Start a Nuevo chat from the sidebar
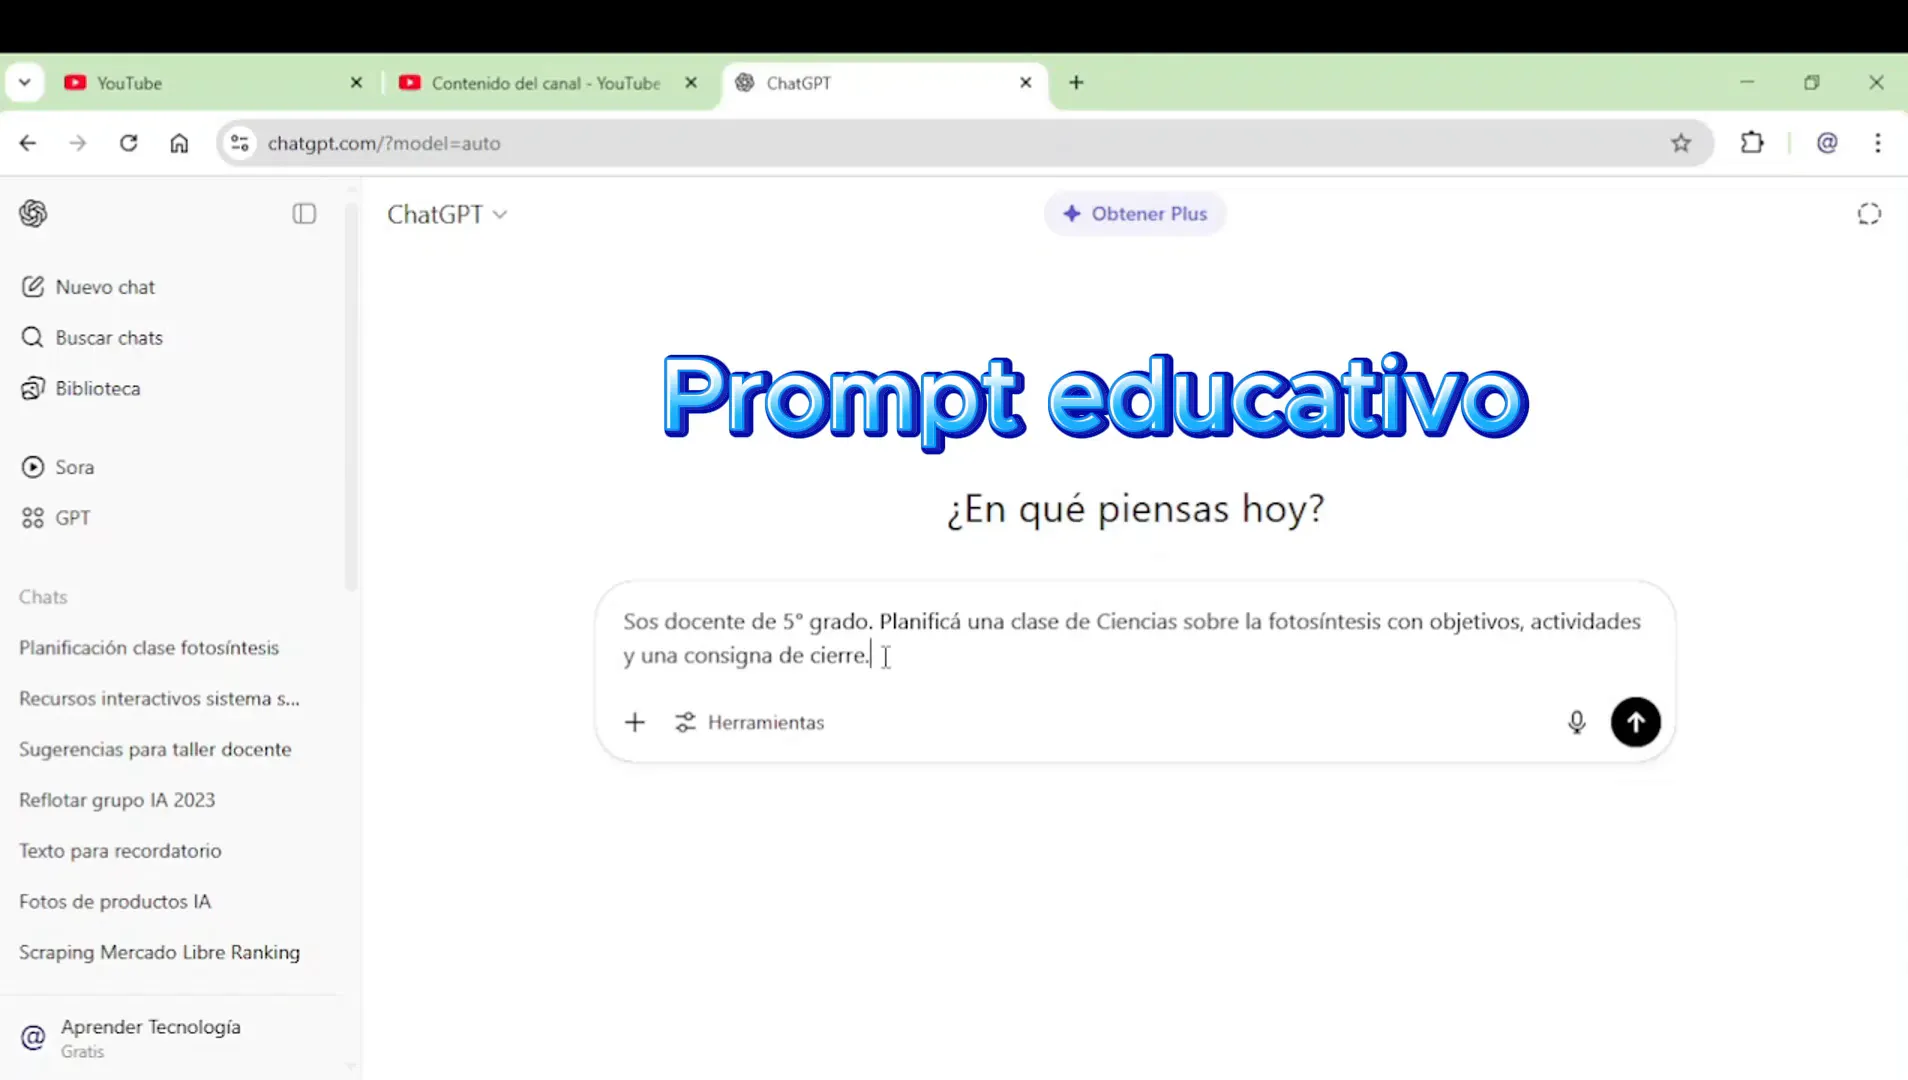 (104, 286)
